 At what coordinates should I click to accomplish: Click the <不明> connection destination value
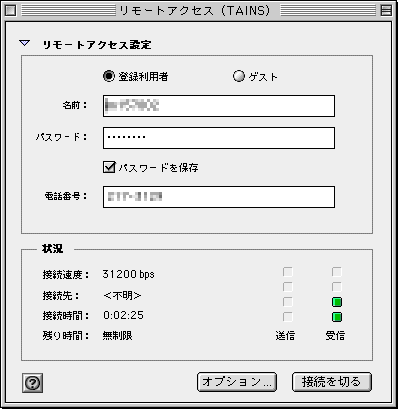(x=122, y=295)
